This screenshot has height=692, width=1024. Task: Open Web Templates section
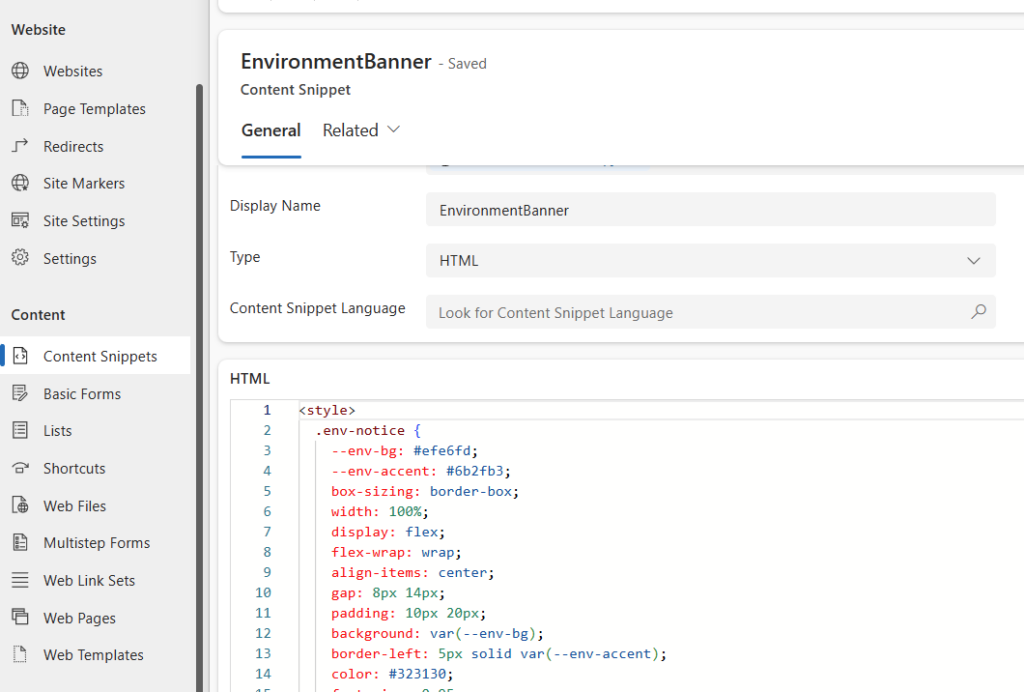point(95,655)
